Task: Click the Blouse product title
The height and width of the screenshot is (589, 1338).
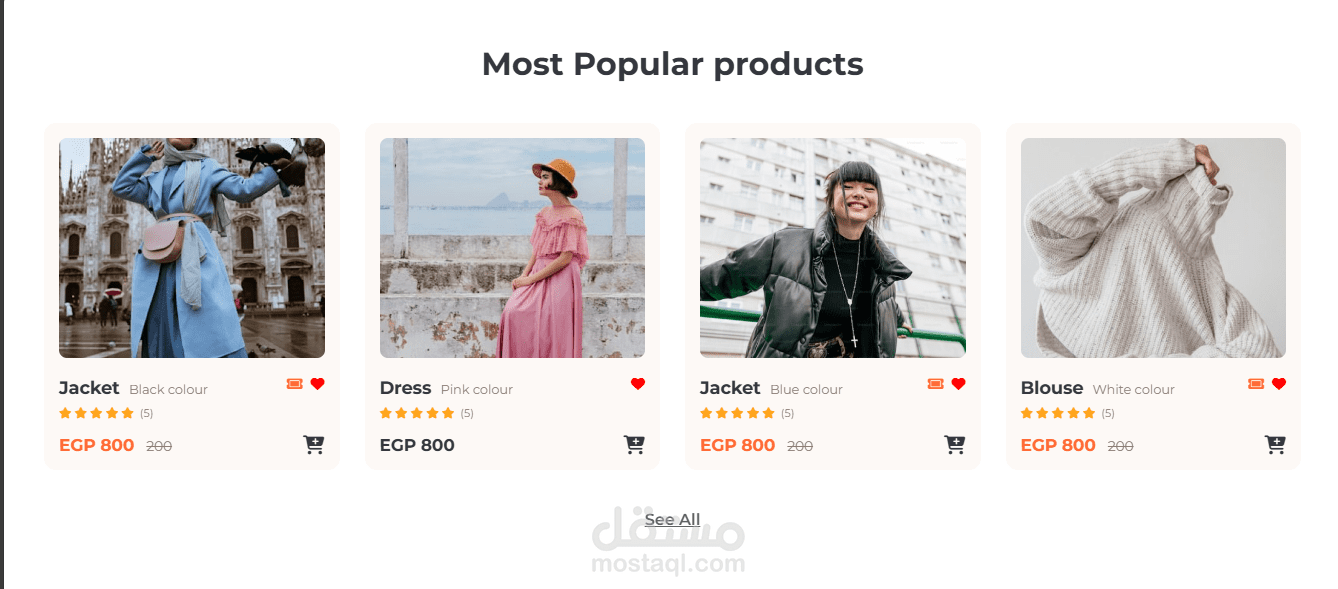Action: click(1052, 388)
